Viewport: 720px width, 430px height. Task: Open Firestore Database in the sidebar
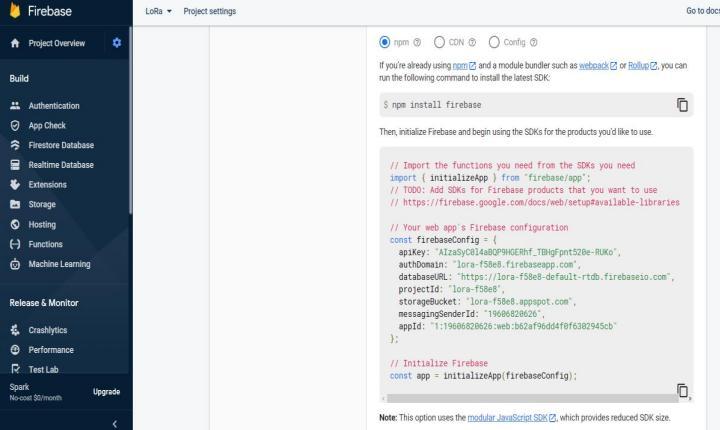pyautogui.click(x=61, y=145)
